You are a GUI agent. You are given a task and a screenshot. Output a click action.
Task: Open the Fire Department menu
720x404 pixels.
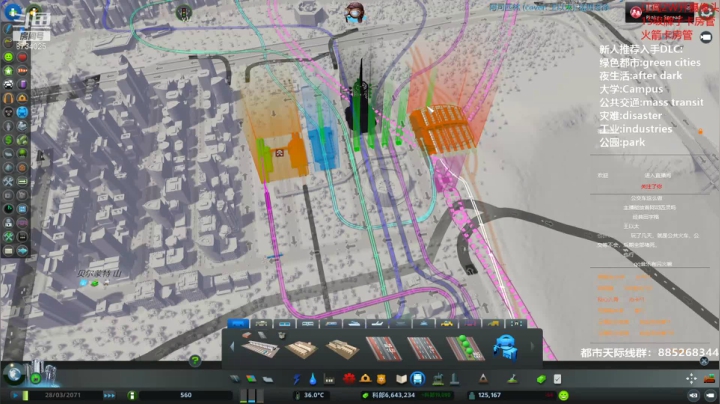tap(366, 379)
